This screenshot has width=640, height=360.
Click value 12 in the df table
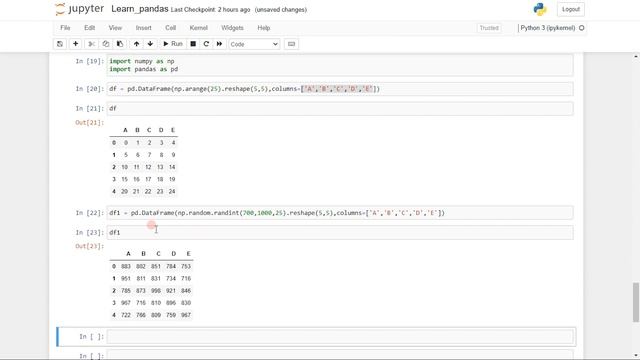click(148, 167)
